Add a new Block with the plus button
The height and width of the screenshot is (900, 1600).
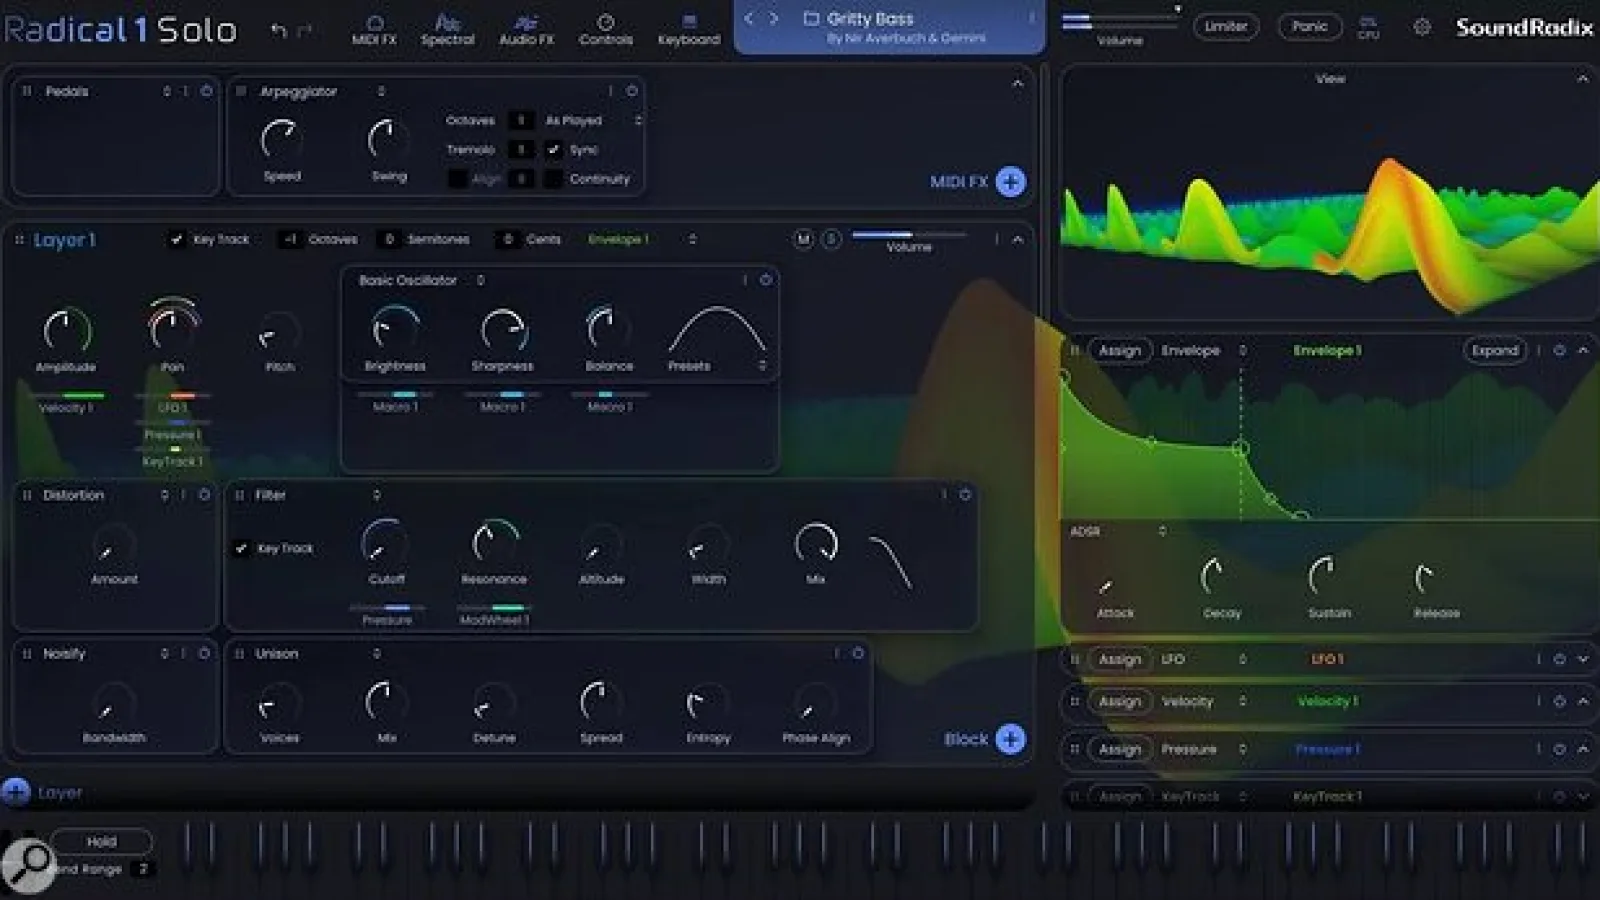coord(1011,739)
